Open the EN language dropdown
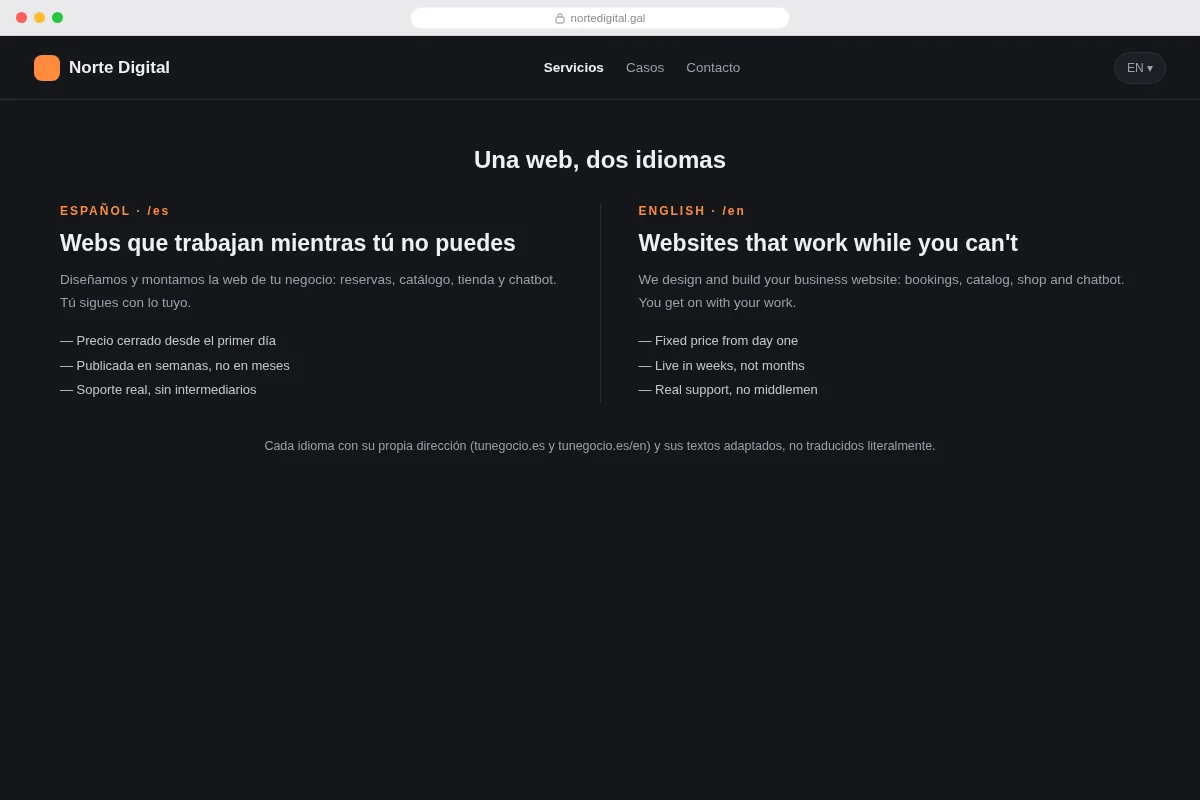The image size is (1200, 800). (x=1140, y=68)
